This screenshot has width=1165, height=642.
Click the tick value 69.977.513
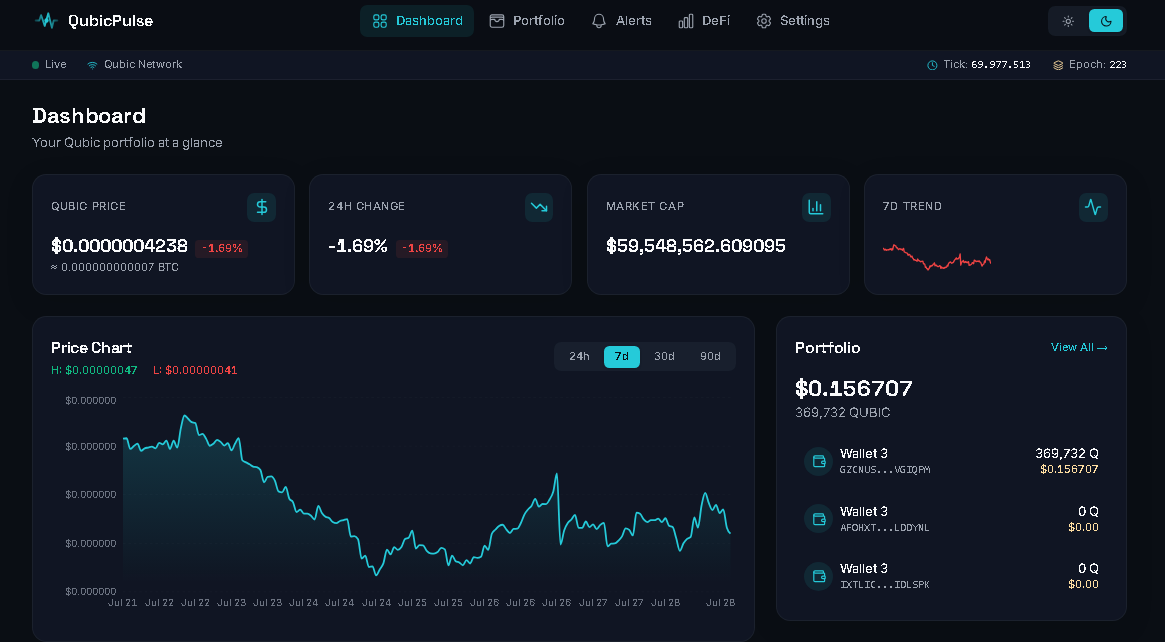click(1001, 65)
